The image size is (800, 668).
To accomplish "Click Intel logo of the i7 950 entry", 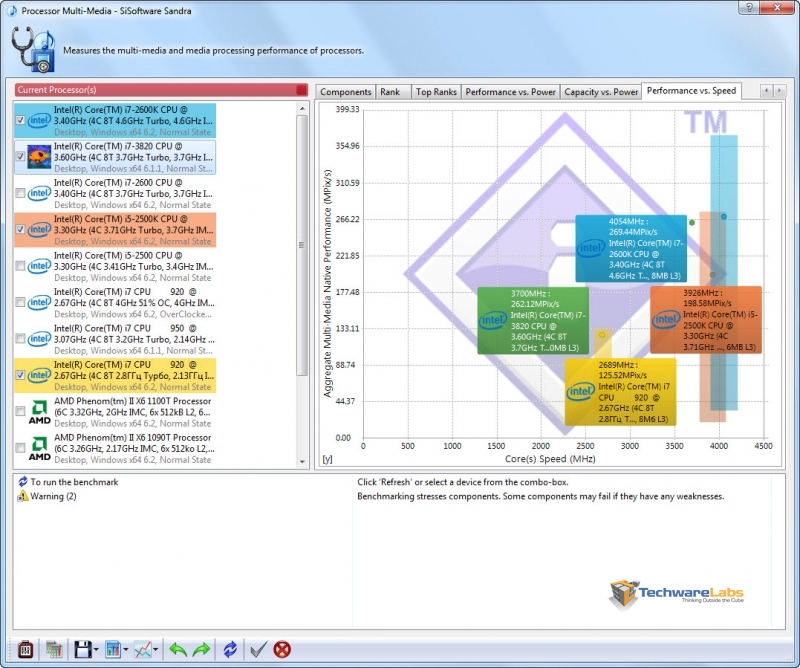I will pos(39,339).
